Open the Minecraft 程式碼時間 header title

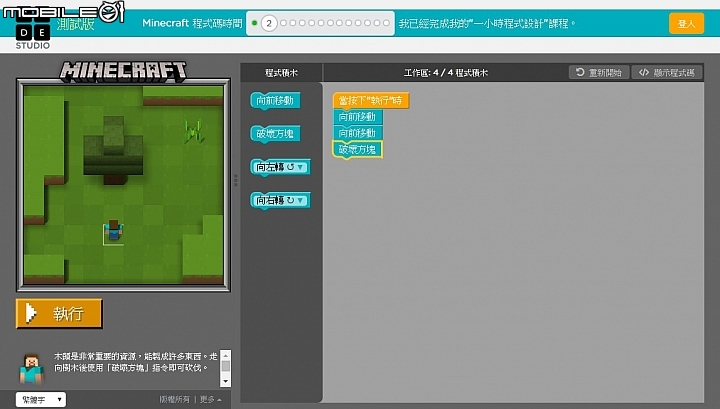point(192,23)
